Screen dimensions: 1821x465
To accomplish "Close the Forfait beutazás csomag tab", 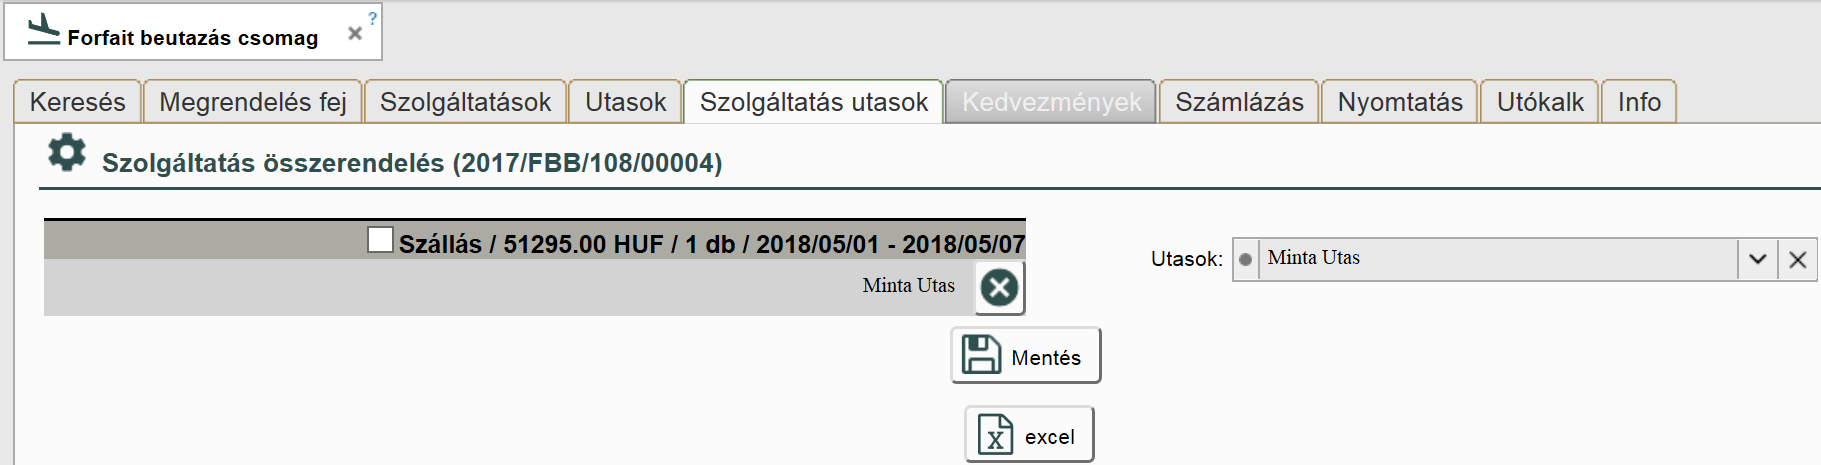I will tap(354, 34).
